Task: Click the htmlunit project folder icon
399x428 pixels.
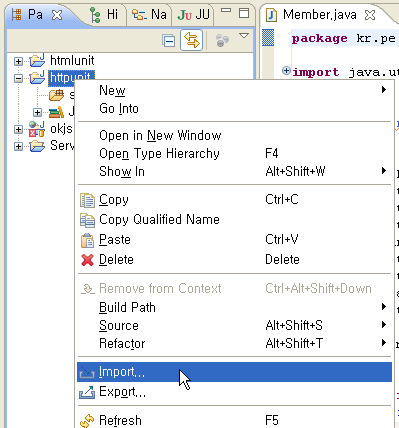Action: point(37,60)
